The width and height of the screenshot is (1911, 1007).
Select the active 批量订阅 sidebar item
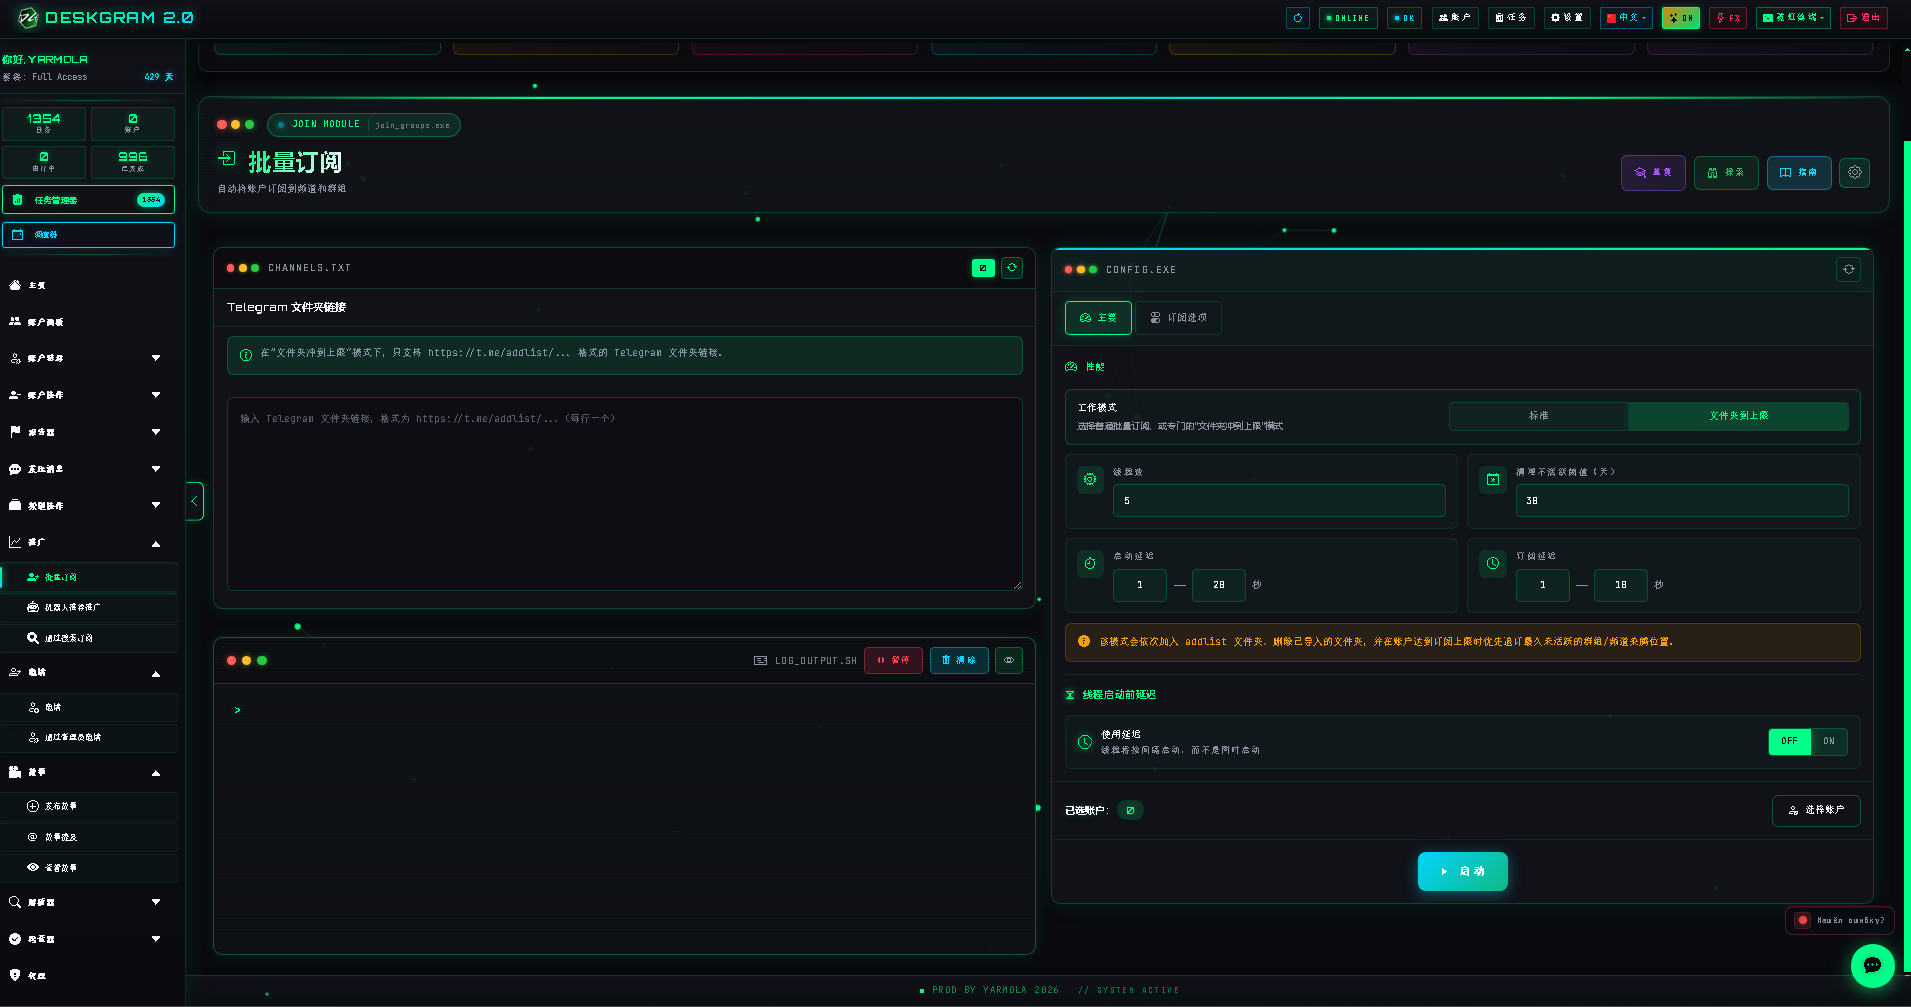click(90, 577)
